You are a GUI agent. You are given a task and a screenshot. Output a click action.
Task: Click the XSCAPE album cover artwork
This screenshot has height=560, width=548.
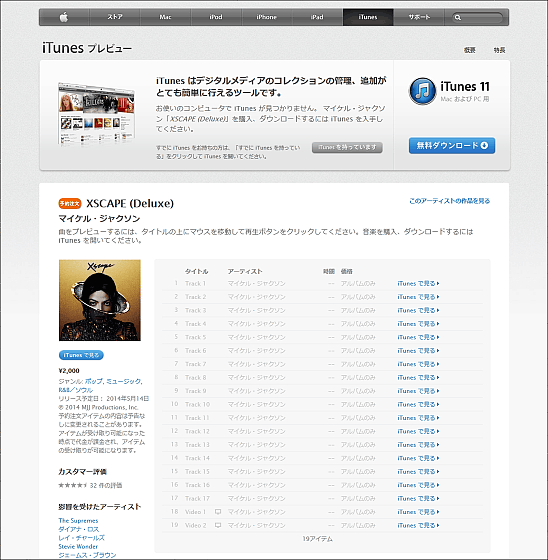coord(100,300)
